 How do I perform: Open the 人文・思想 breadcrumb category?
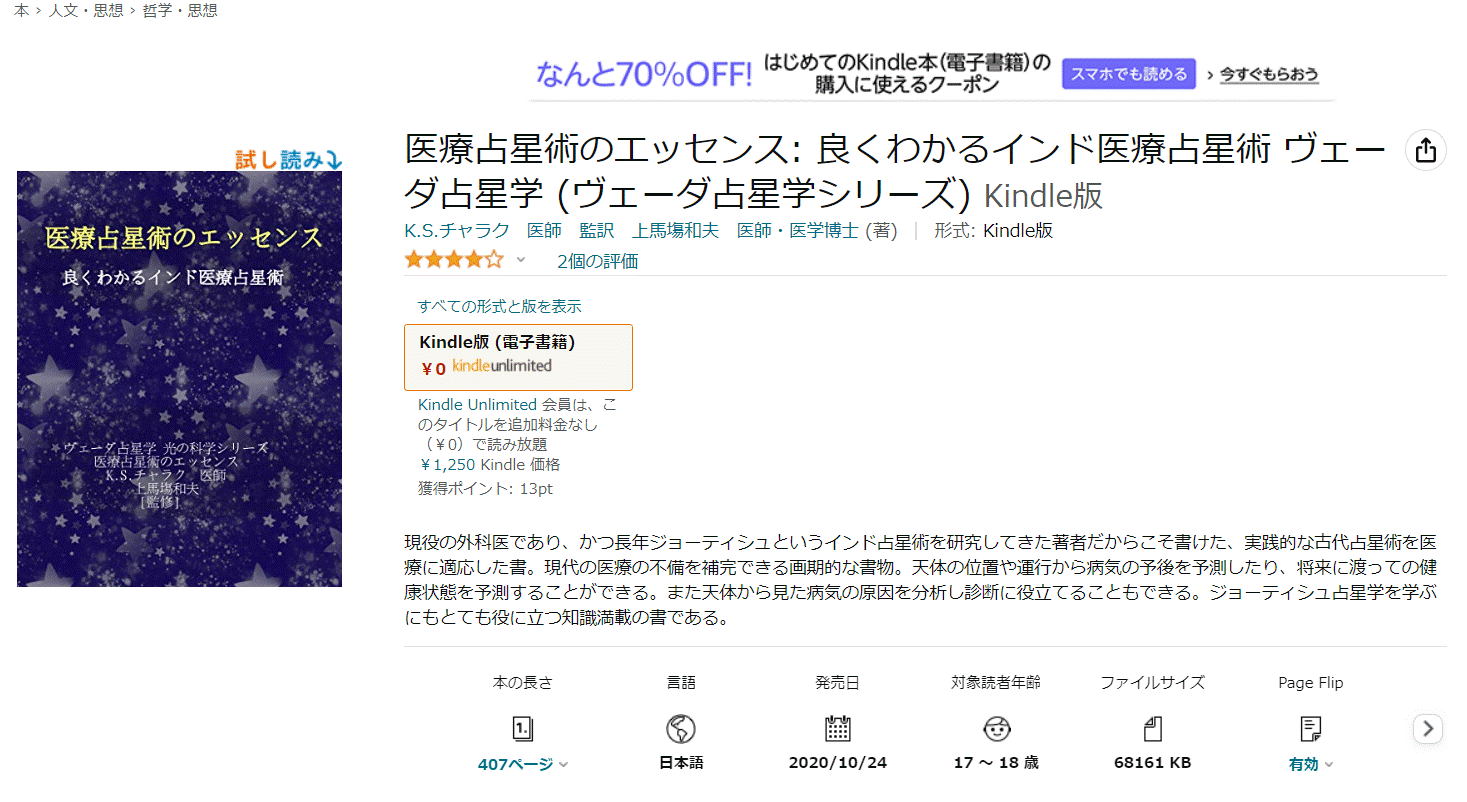coord(86,11)
